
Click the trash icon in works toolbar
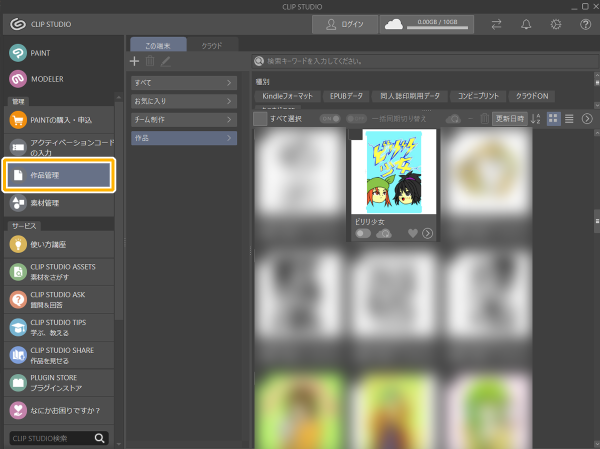[x=484, y=119]
